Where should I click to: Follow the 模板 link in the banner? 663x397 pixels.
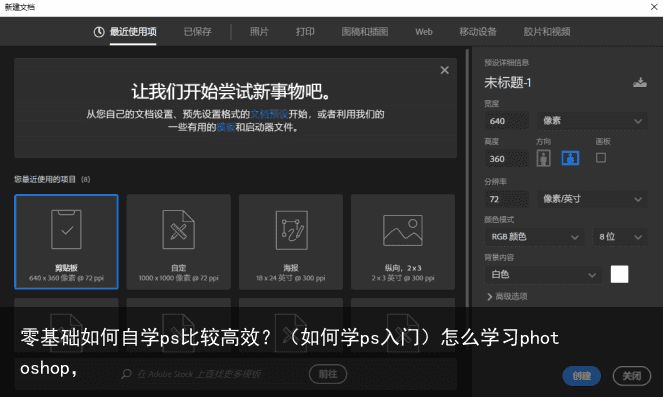click(226, 127)
